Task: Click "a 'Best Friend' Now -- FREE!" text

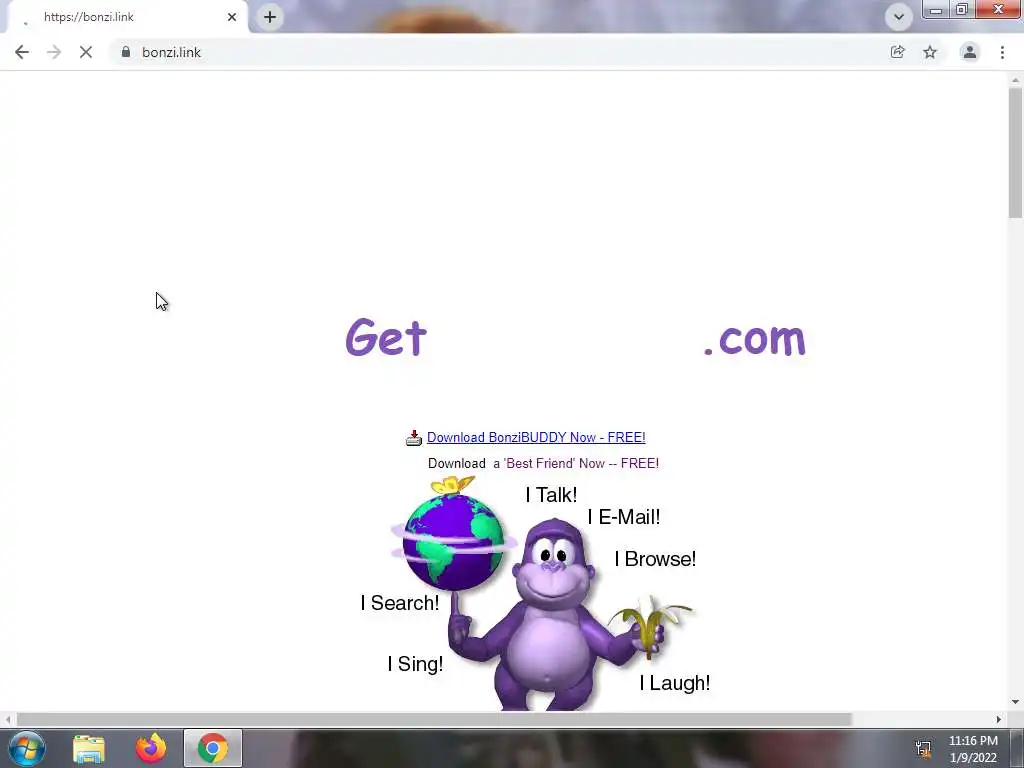Action: [576, 464]
